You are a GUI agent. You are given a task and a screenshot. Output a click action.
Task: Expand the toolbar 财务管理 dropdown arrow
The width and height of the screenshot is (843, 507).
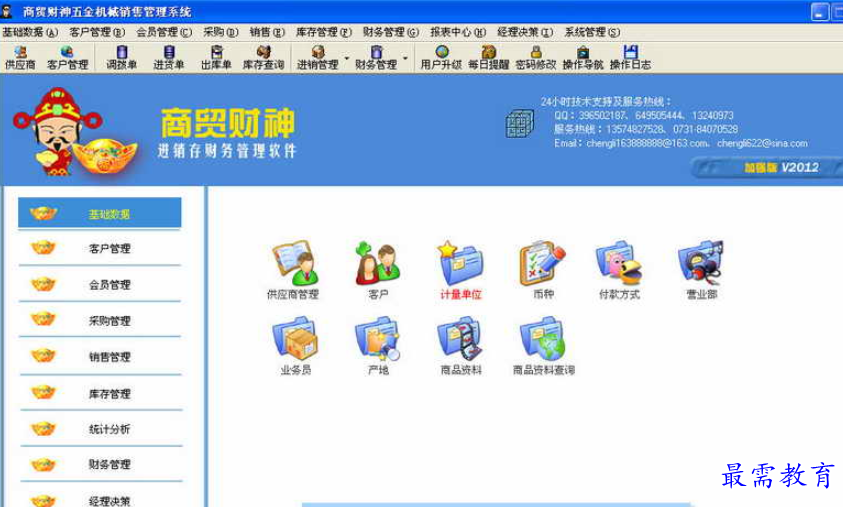(x=405, y=58)
